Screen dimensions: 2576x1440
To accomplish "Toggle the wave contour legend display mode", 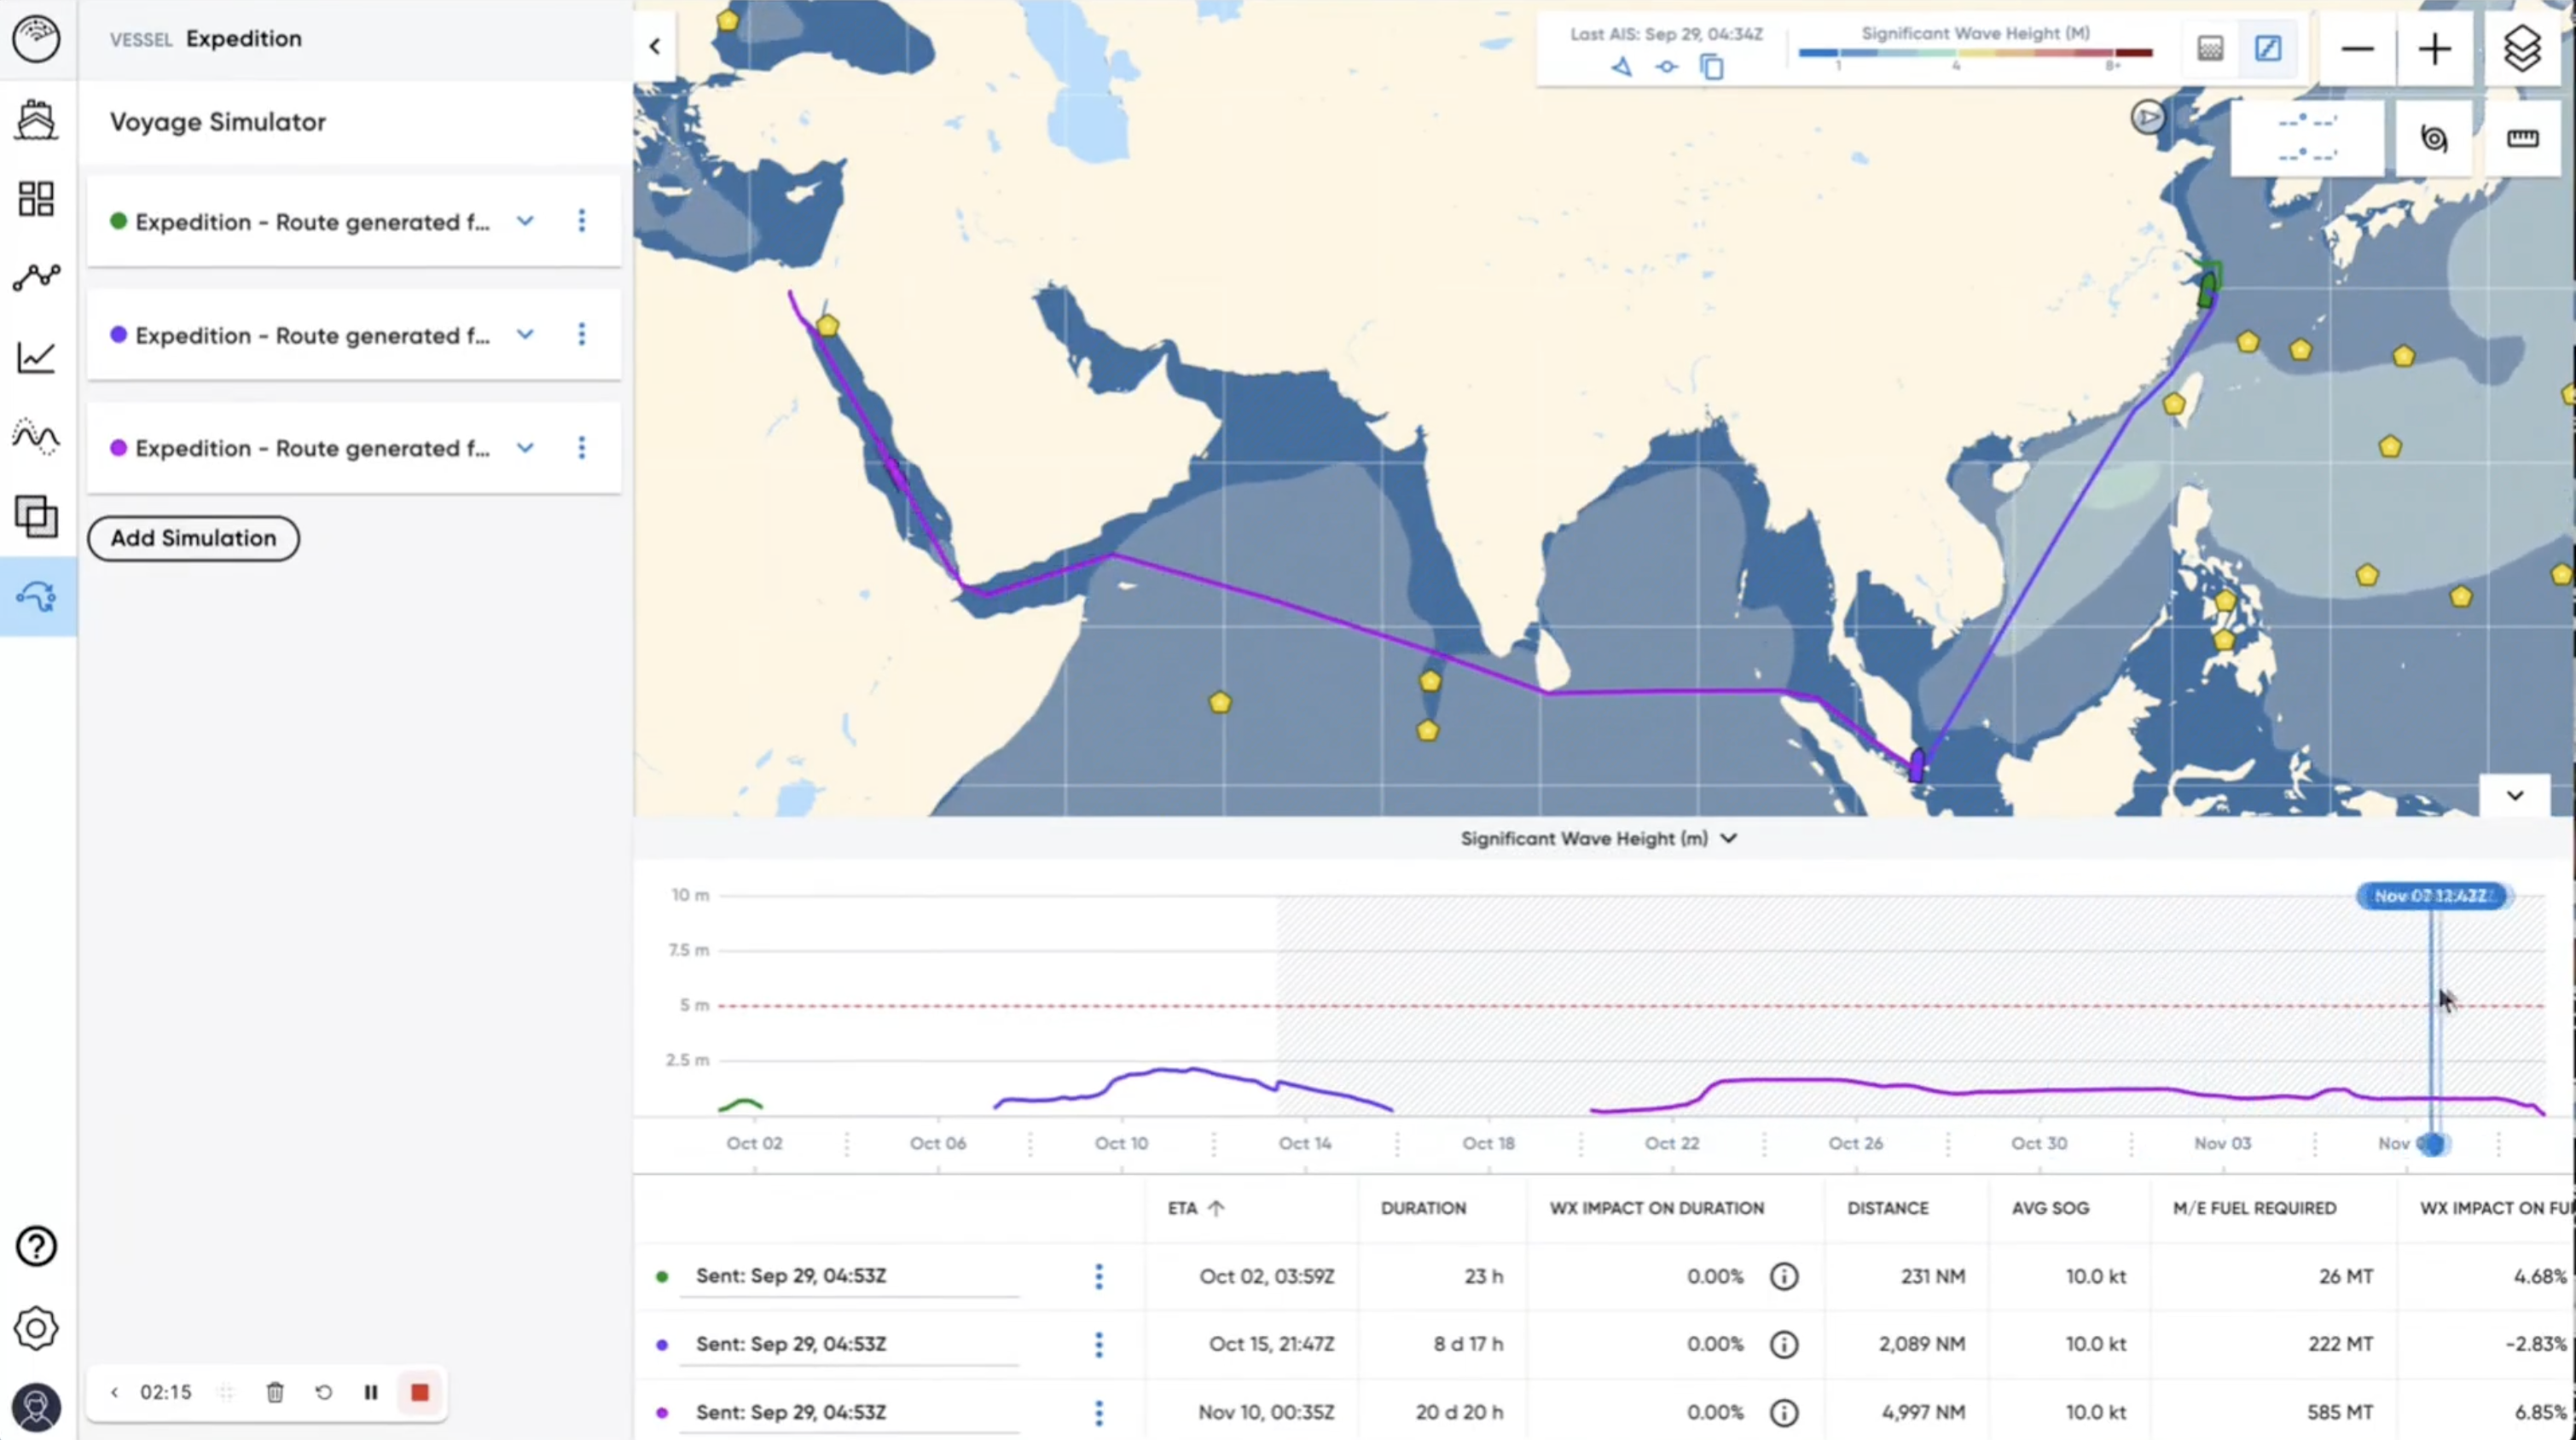I will tap(2268, 47).
